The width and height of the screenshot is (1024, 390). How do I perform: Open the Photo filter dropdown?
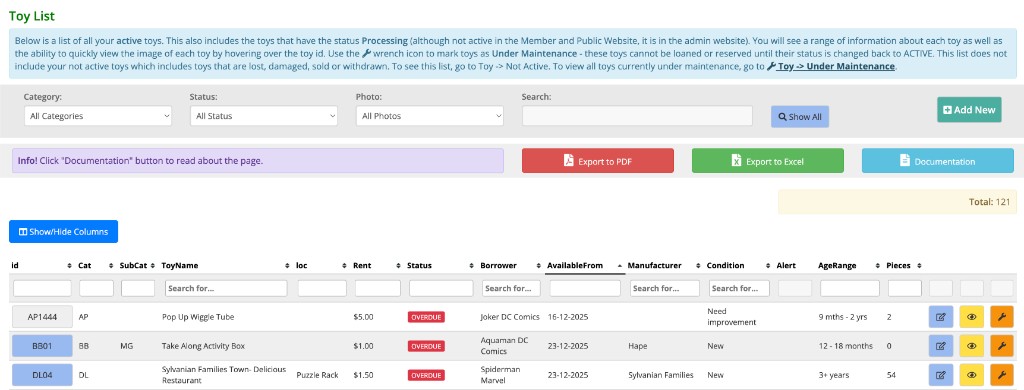[430, 116]
